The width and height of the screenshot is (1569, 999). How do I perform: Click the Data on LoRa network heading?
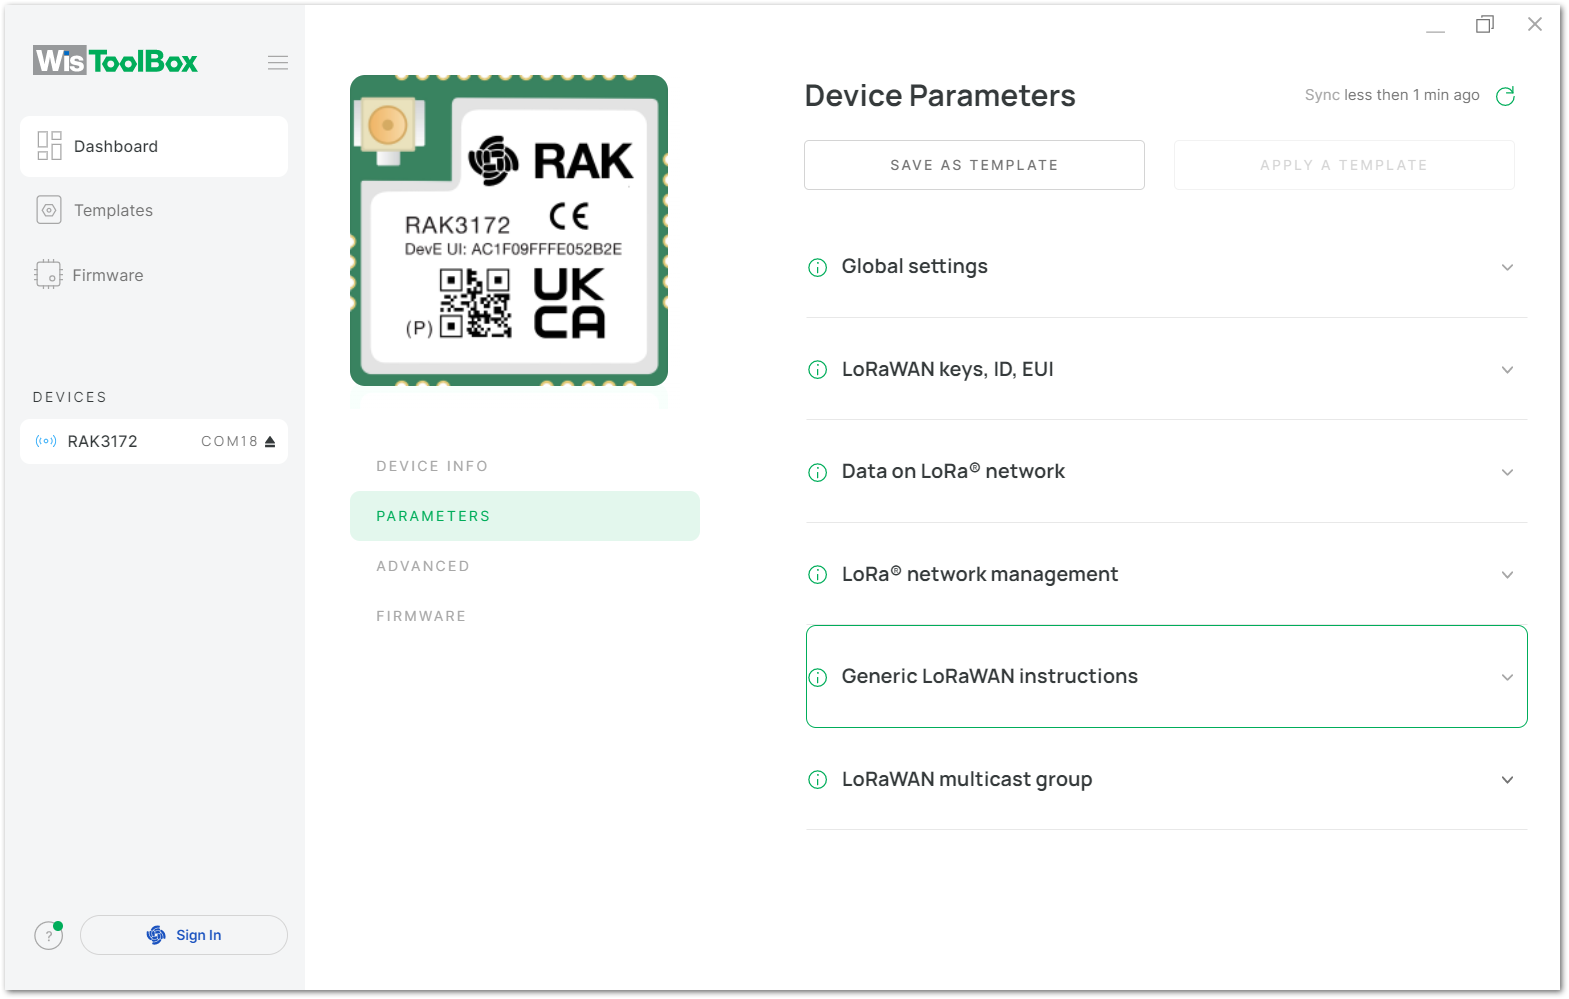pyautogui.click(x=953, y=471)
